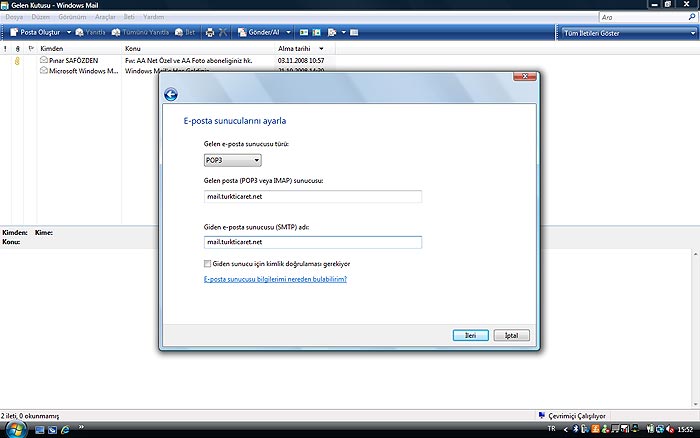Image resolution: width=700 pixels, height=438 pixels.
Task: Show hidden tray icons arrow
Action: click(x=566, y=429)
